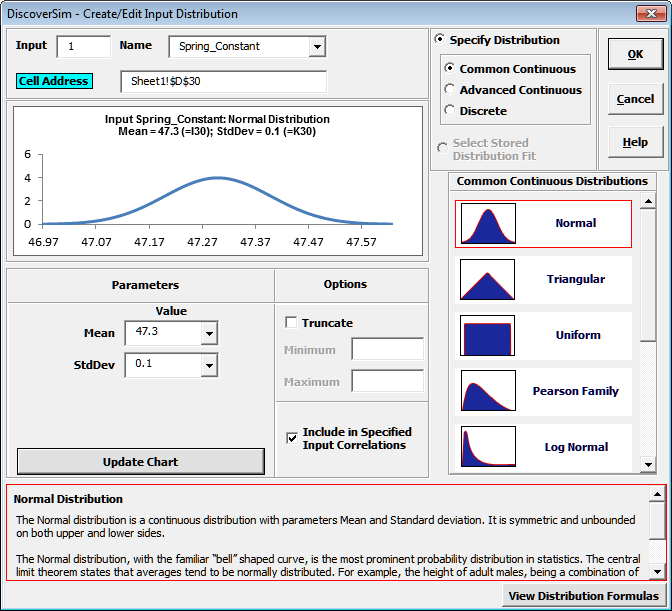This screenshot has height=611, width=672.
Task: Click the distribution list scroll down arrow
Action: (648, 464)
